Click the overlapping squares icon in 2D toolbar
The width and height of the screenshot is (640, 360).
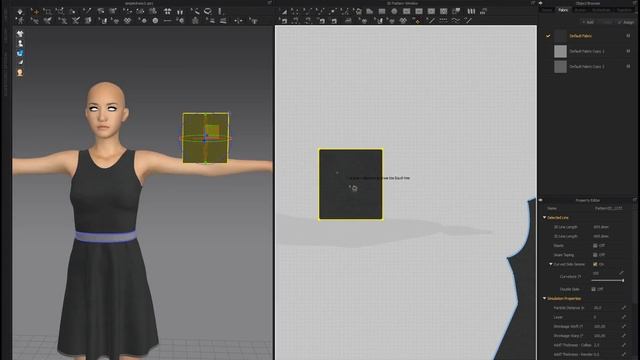pyautogui.click(x=456, y=11)
